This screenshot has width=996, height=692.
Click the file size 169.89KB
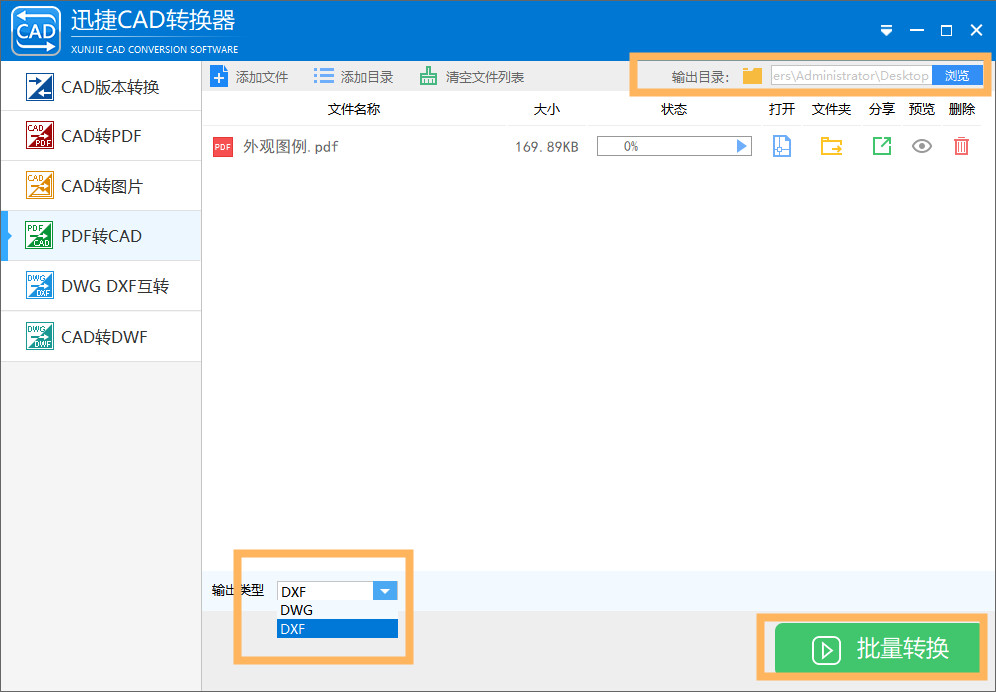click(x=546, y=147)
